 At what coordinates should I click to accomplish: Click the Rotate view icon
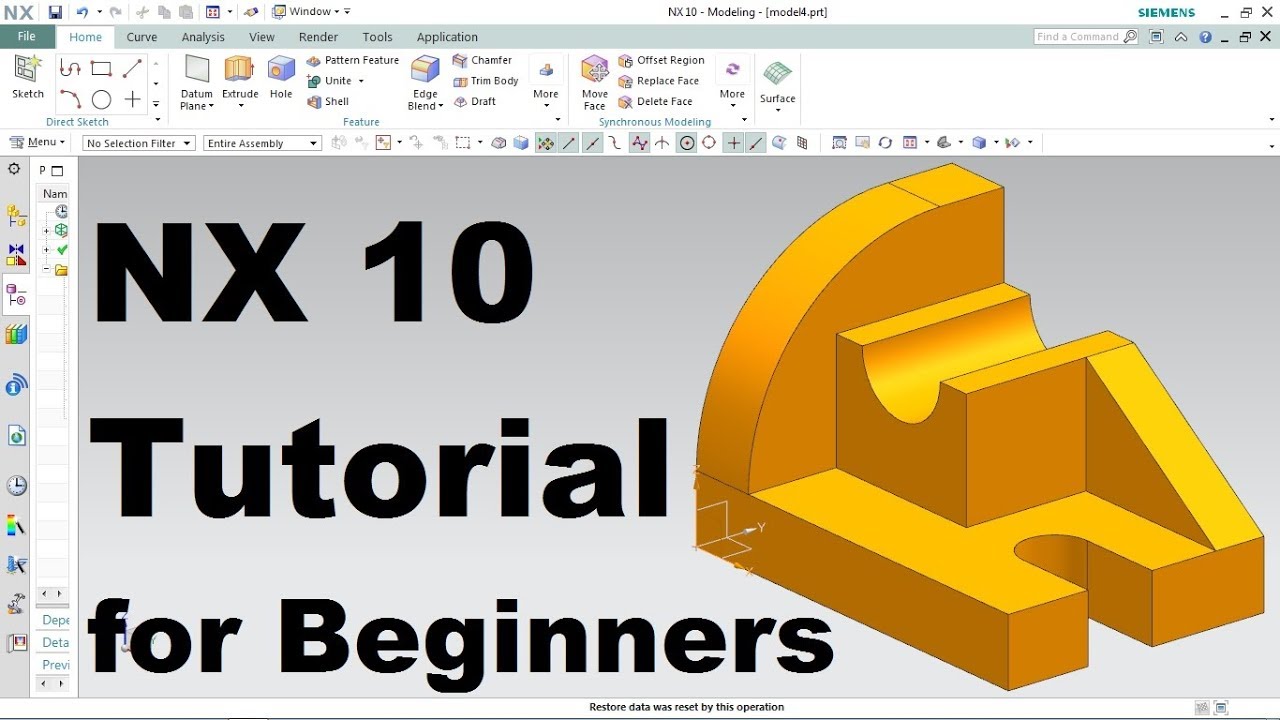[885, 143]
